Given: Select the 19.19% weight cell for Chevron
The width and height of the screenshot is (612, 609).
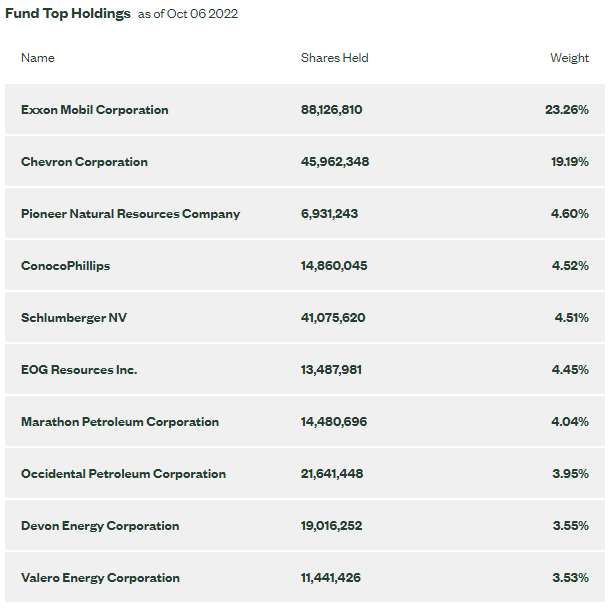Looking at the screenshot, I should [569, 162].
